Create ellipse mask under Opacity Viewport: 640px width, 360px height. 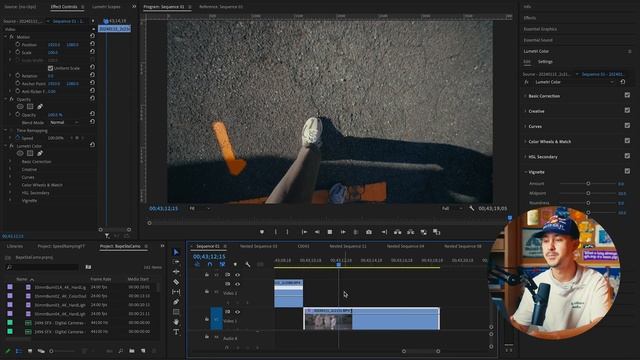click(20, 107)
